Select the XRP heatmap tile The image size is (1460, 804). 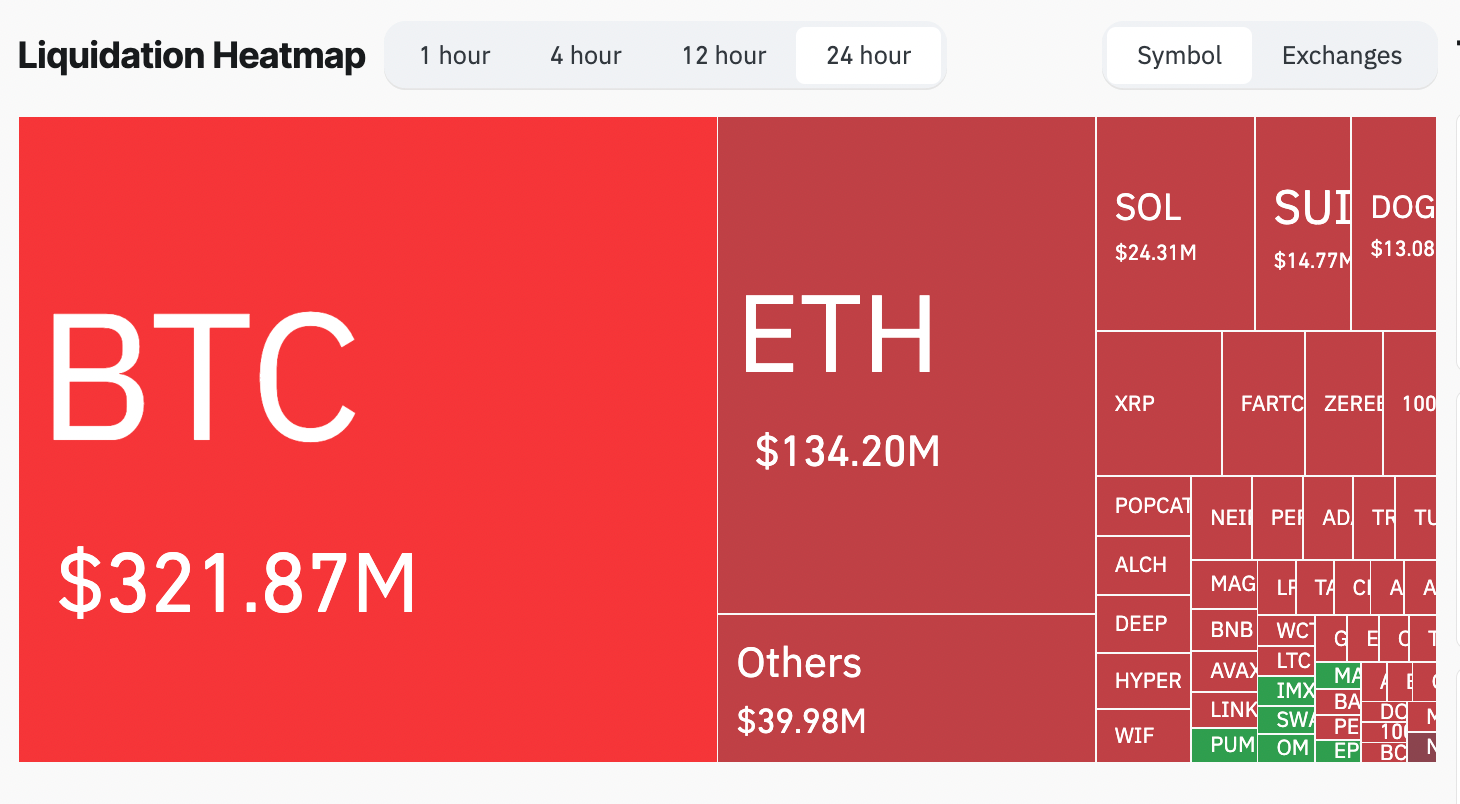tap(1158, 404)
